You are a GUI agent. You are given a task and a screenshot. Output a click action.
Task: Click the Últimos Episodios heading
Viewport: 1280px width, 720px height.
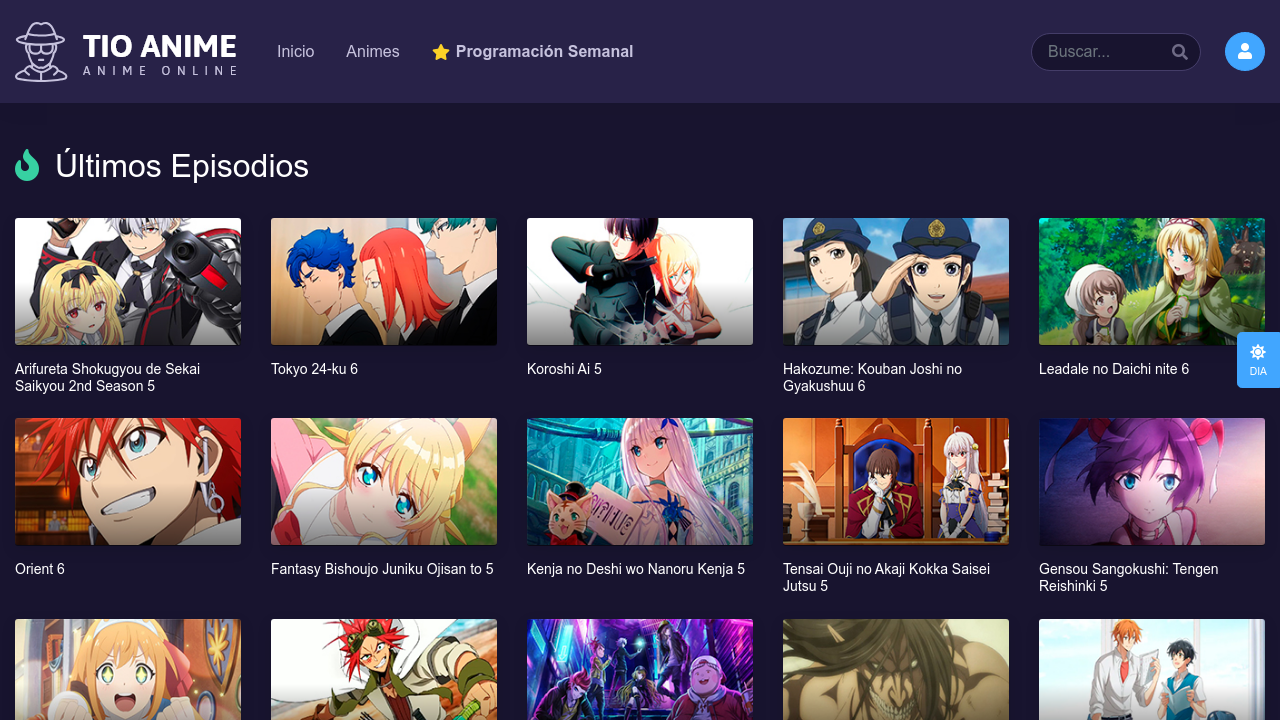(x=182, y=166)
